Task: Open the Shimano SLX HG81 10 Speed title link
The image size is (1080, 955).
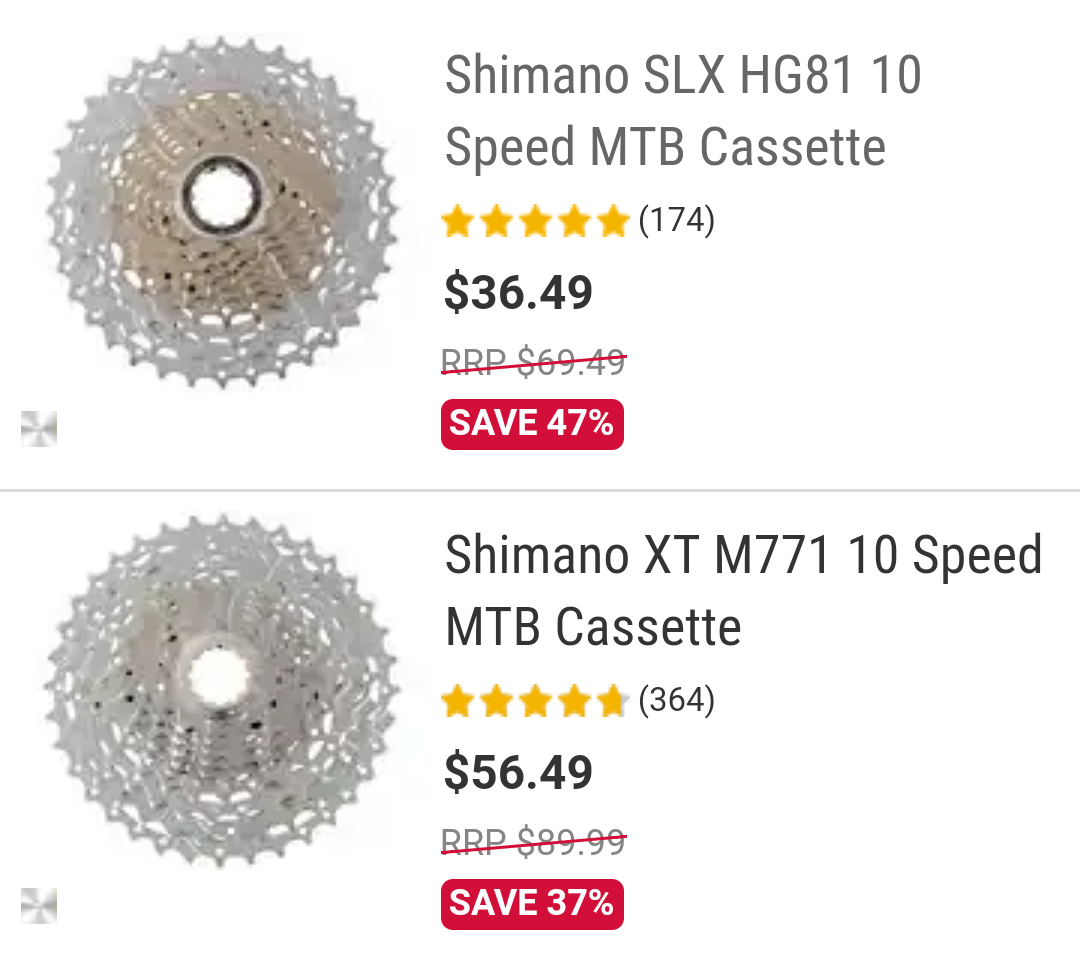Action: [x=683, y=111]
